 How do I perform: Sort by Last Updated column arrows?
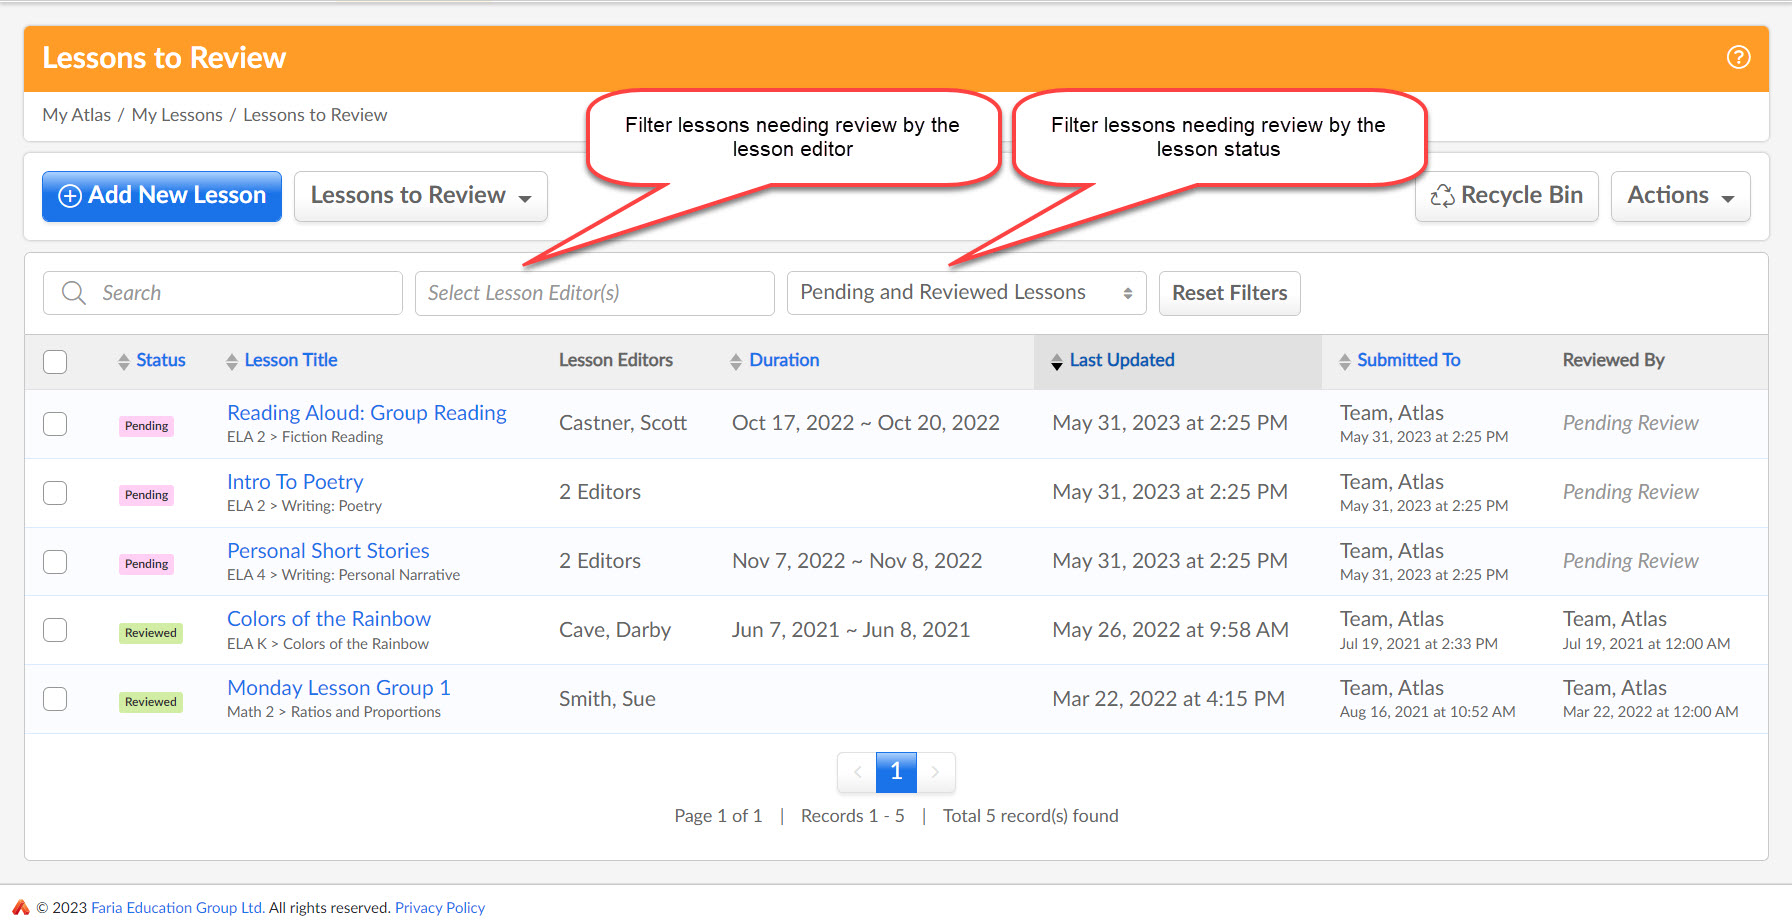[x=1057, y=361]
